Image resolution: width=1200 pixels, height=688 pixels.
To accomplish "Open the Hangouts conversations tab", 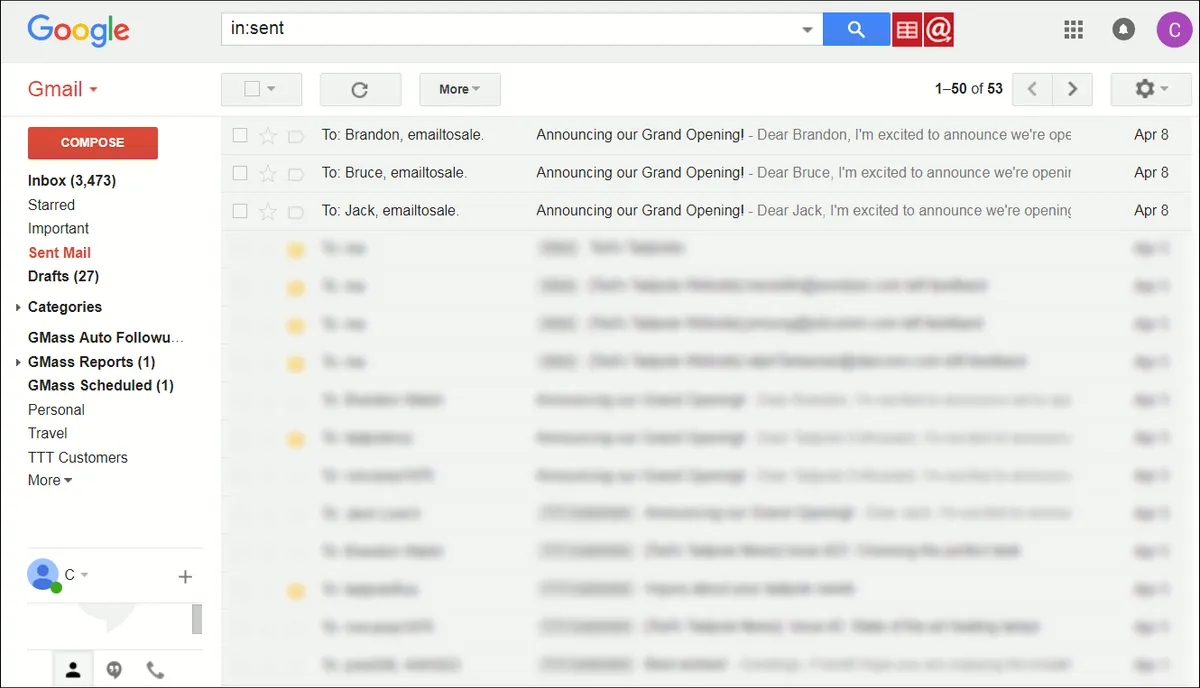I will pos(114,670).
